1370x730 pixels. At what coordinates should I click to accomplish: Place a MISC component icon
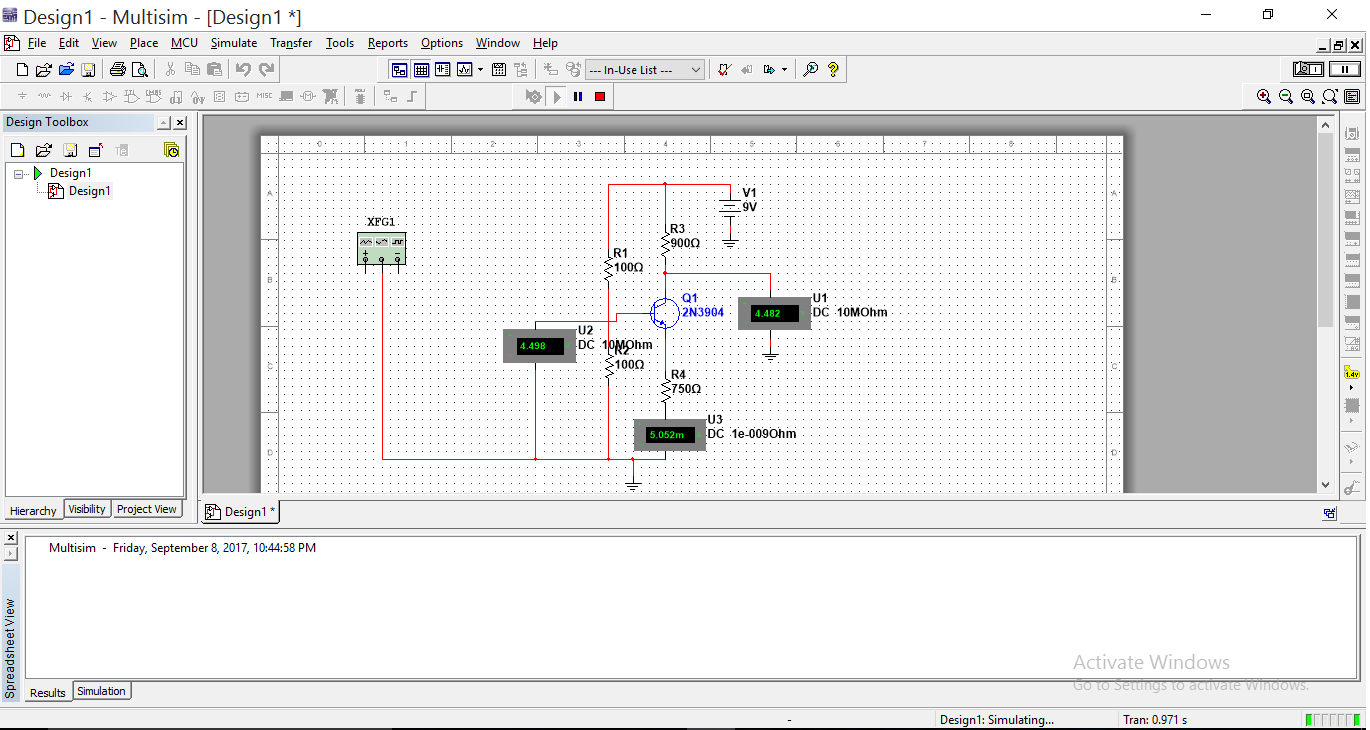[x=264, y=97]
